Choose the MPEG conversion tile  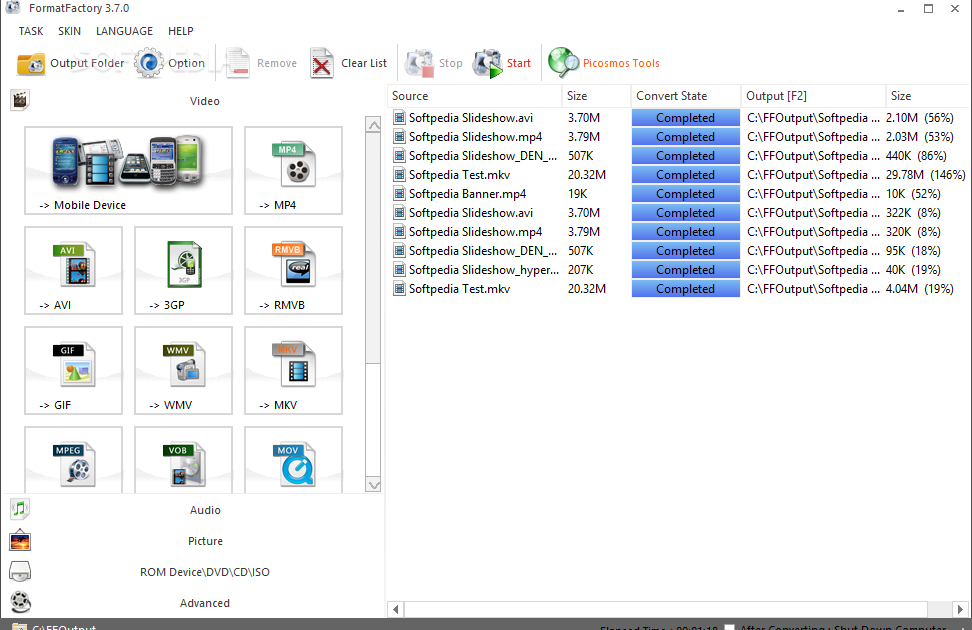(74, 460)
